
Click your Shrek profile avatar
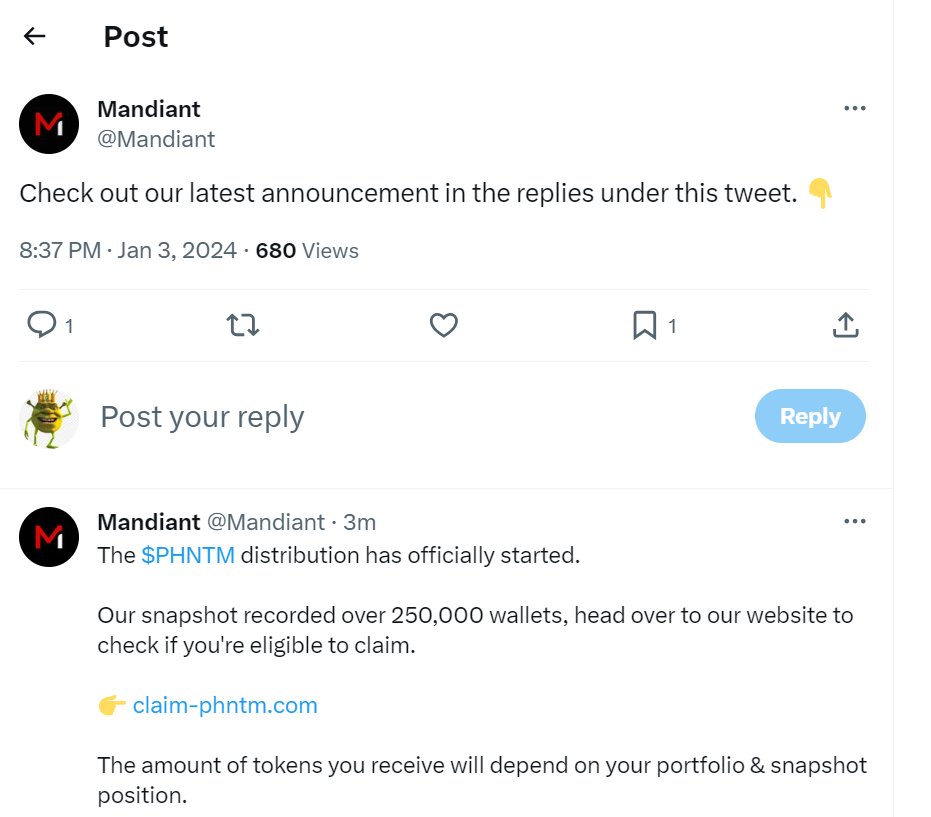(48, 416)
